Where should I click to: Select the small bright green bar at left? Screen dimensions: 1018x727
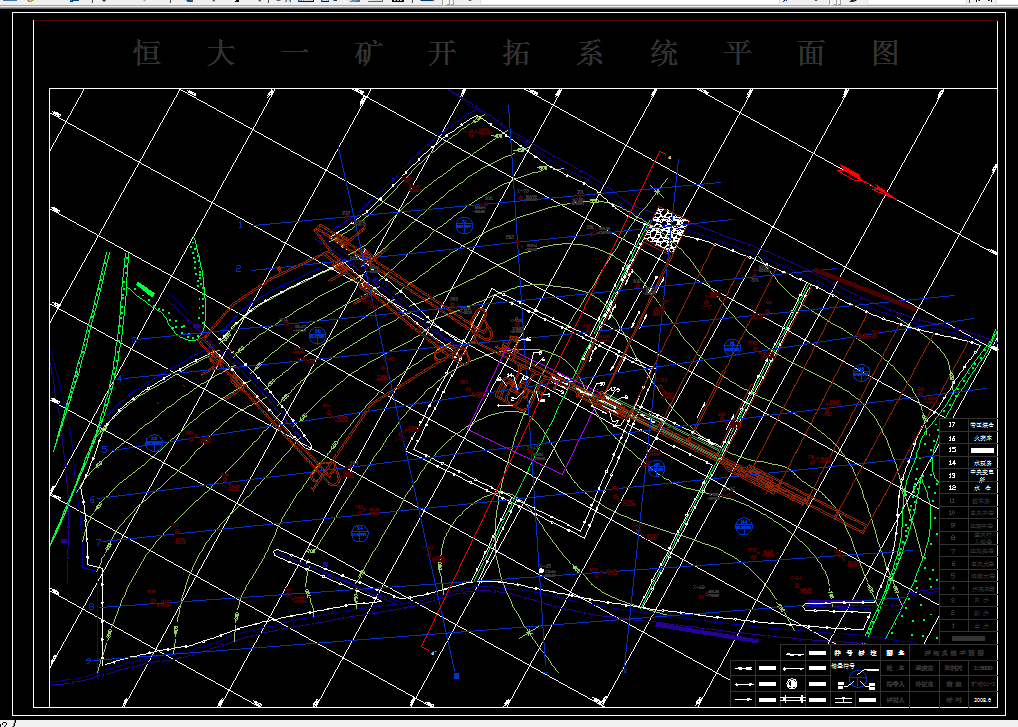(x=144, y=289)
